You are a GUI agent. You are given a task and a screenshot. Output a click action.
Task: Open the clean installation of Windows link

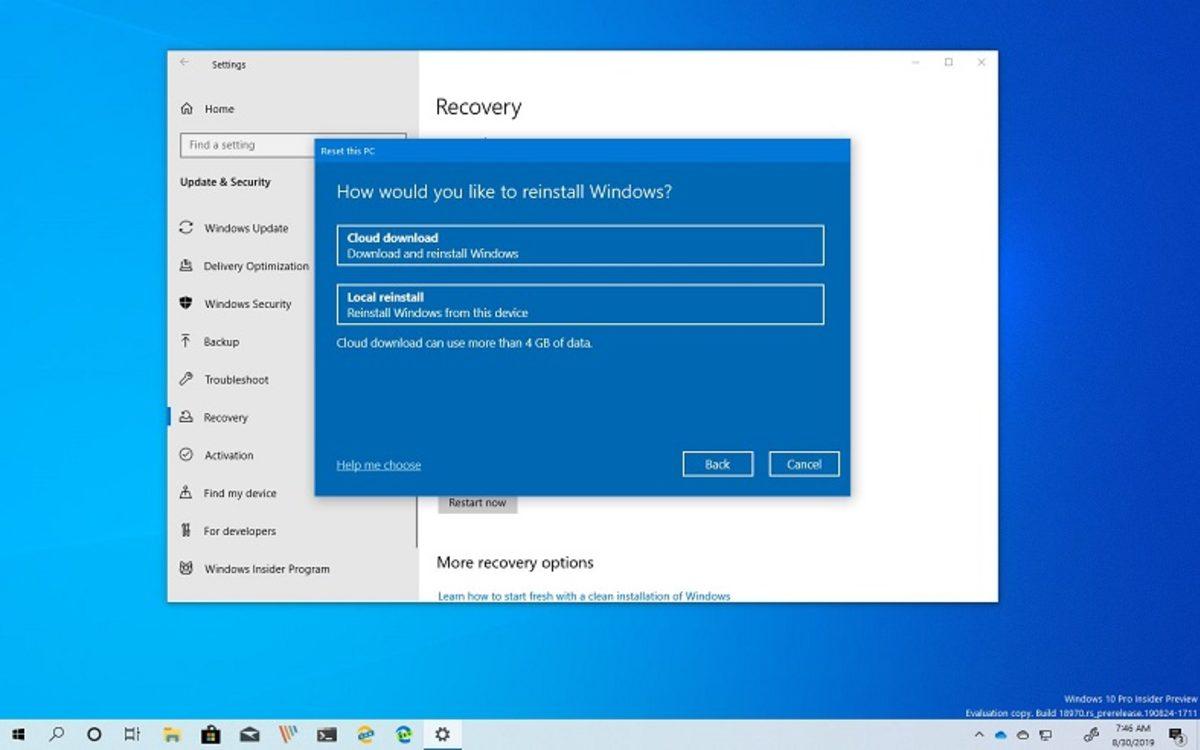pyautogui.click(x=583, y=595)
